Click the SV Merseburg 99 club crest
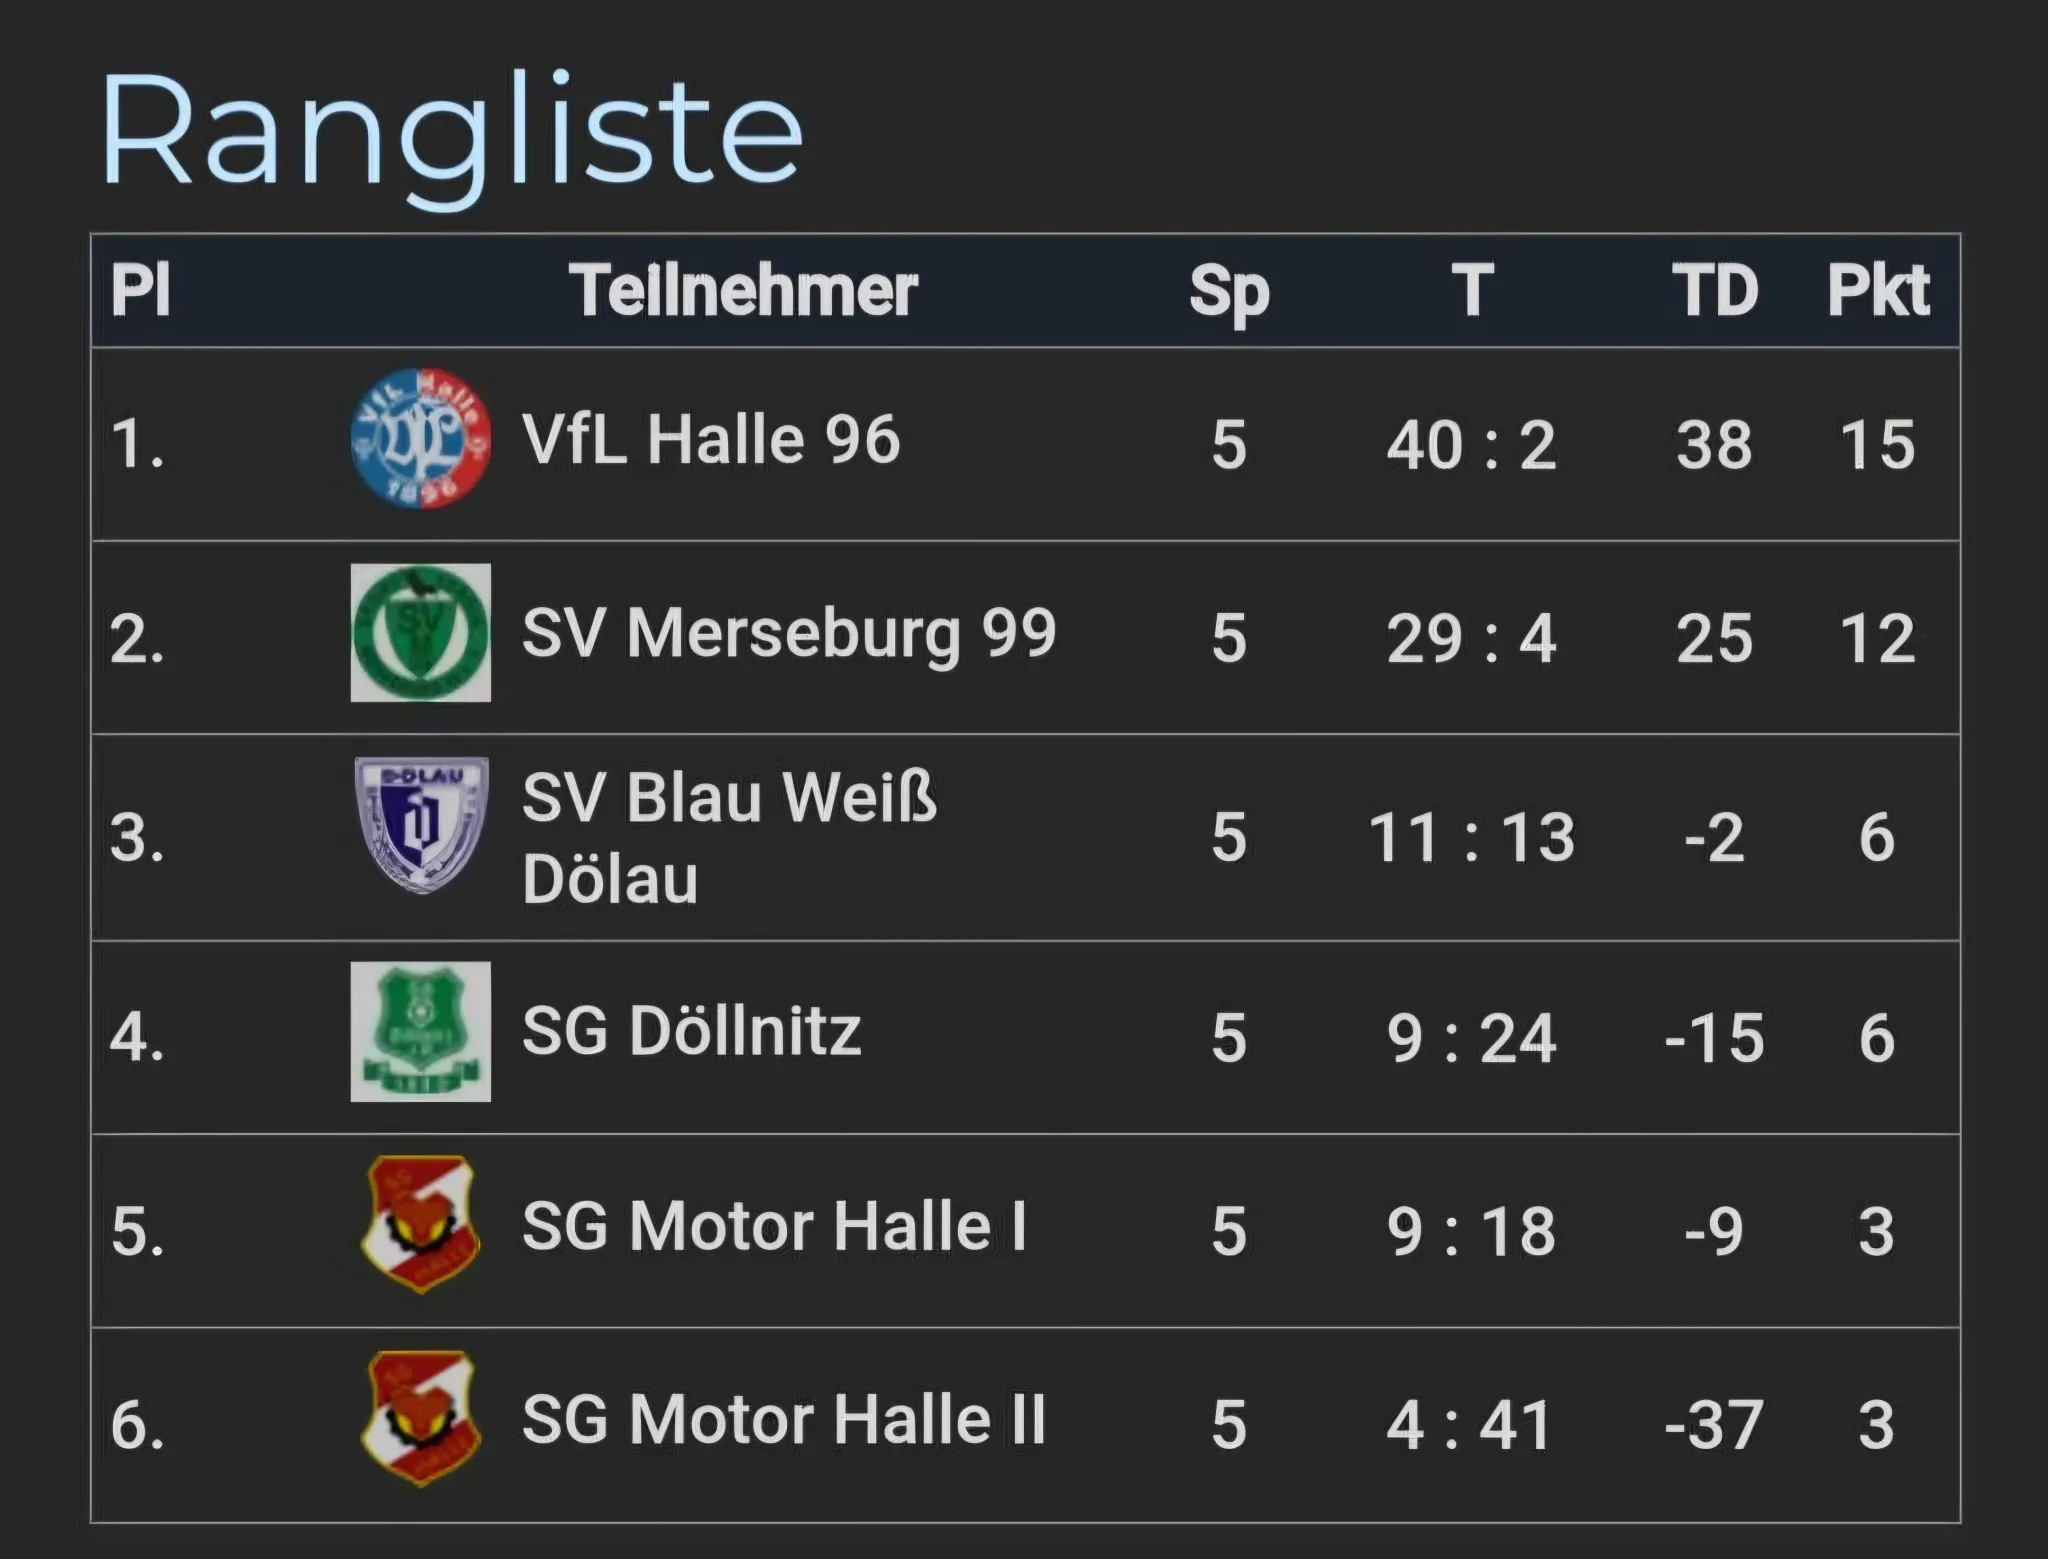Screen dimensions: 2048x1559 pyautogui.click(x=420, y=633)
